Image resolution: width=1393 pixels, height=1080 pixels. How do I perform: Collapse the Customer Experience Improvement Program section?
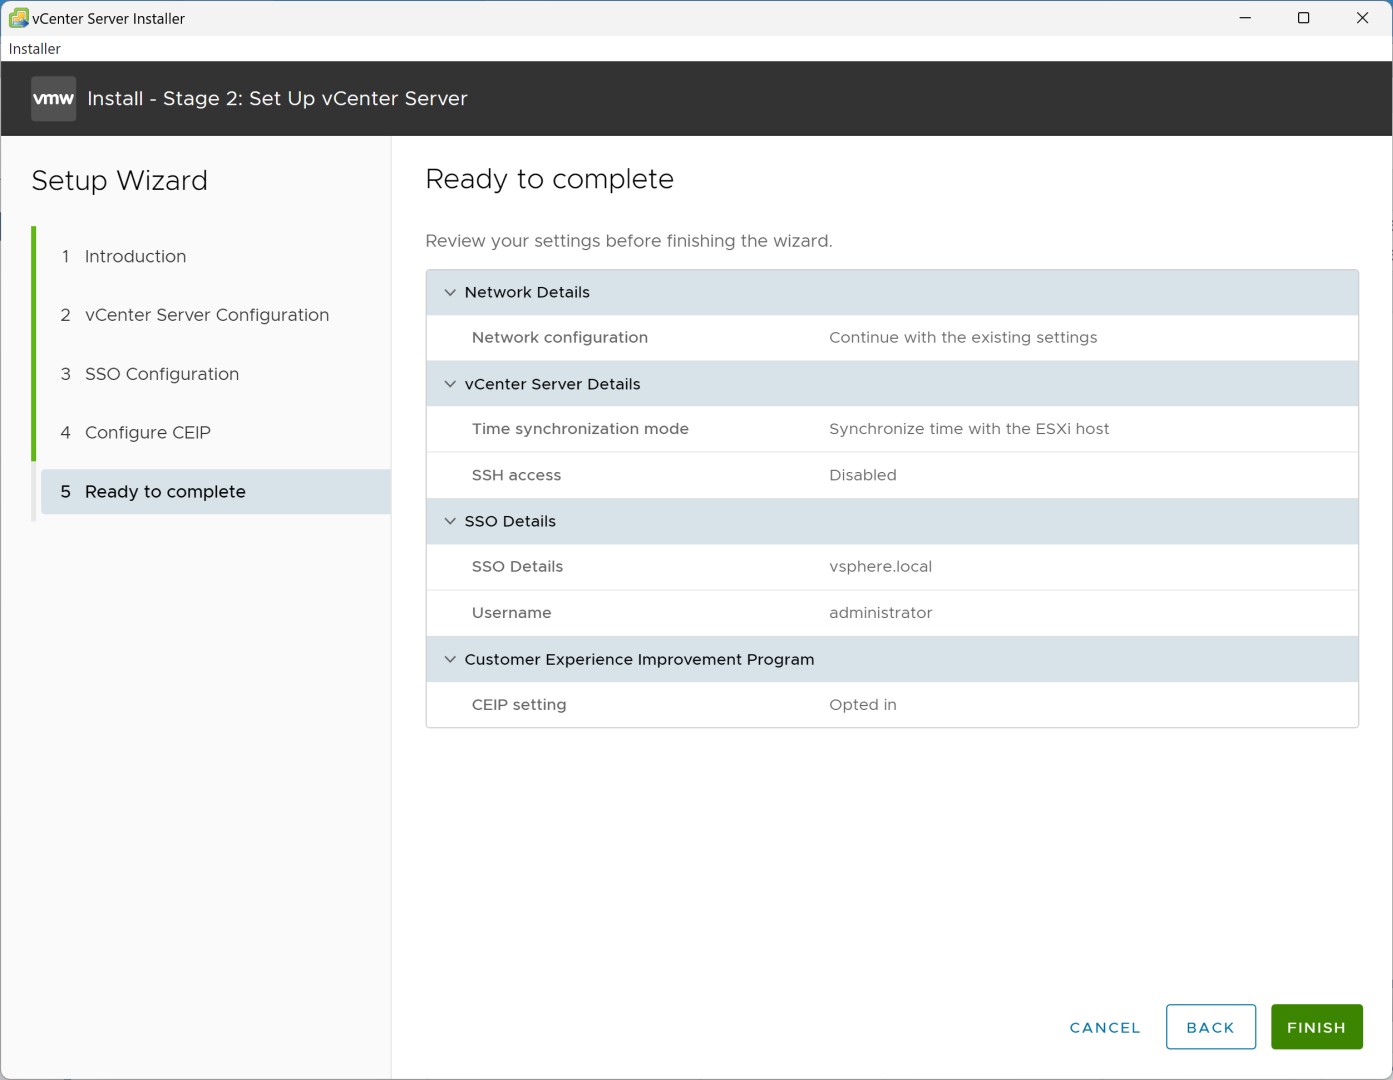coord(450,659)
